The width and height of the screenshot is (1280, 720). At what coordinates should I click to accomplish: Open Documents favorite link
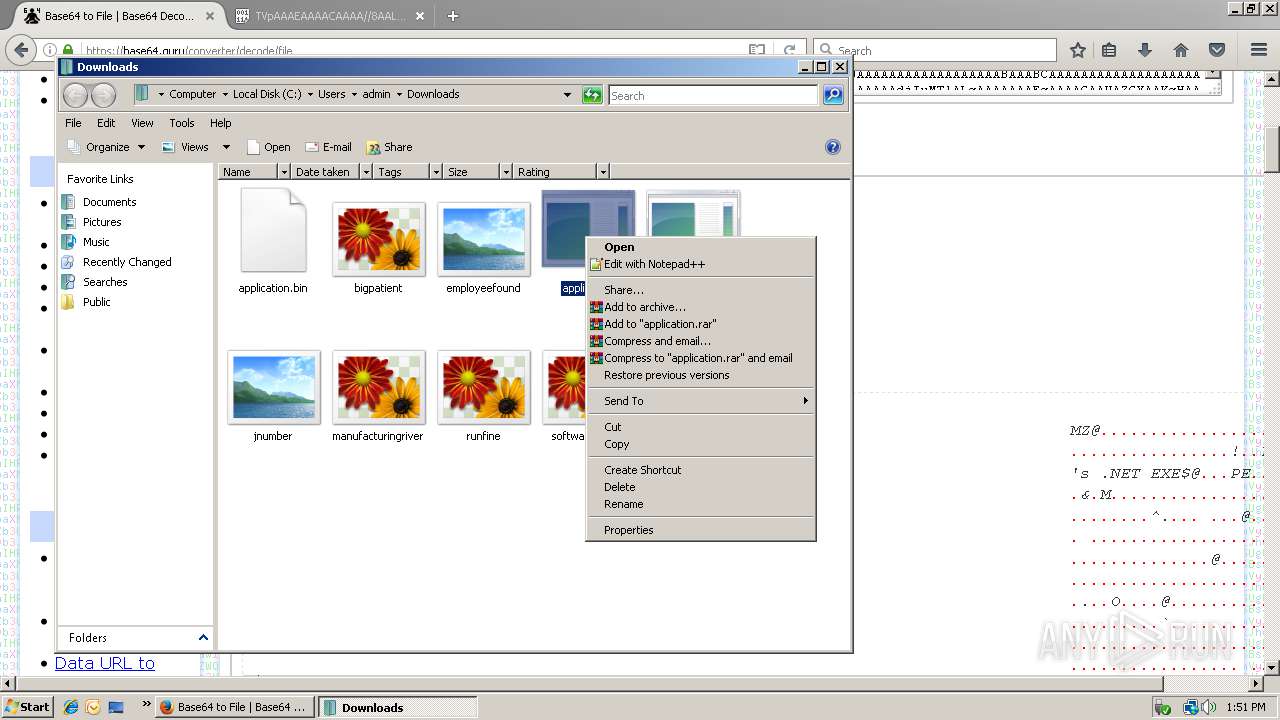[109, 202]
